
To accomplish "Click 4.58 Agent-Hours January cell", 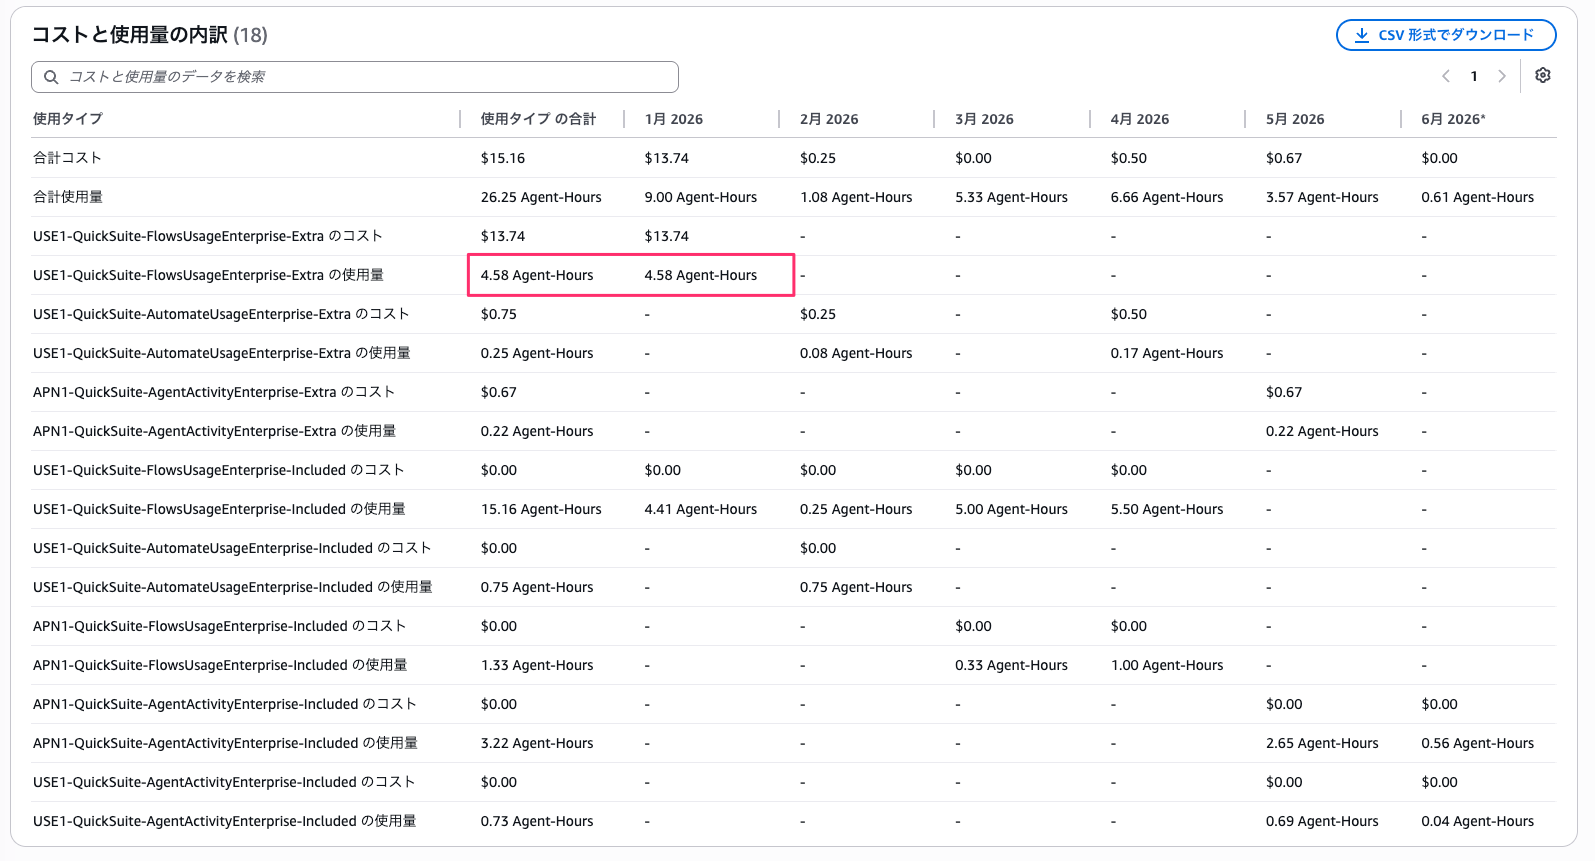I will coord(701,275).
